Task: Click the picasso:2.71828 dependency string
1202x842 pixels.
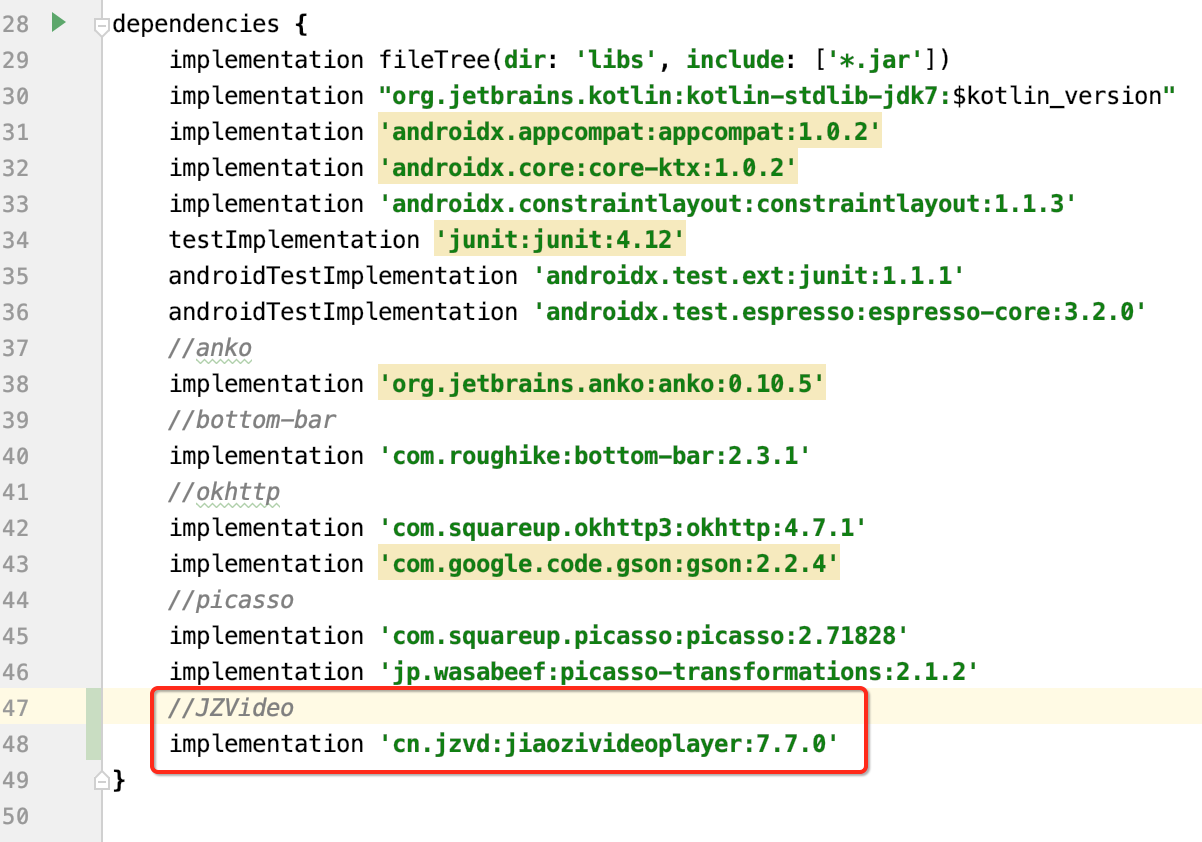Action: [643, 636]
